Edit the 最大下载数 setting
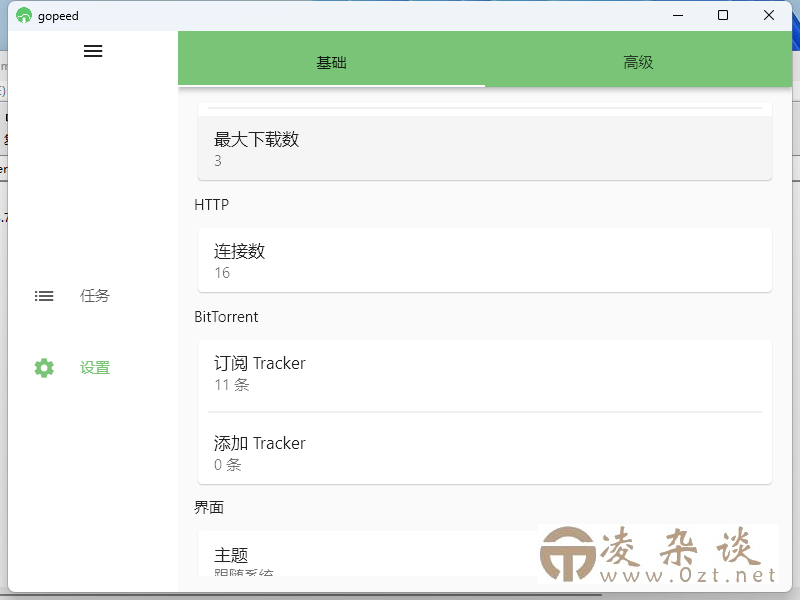Screen dimensions: 800x600 485,148
